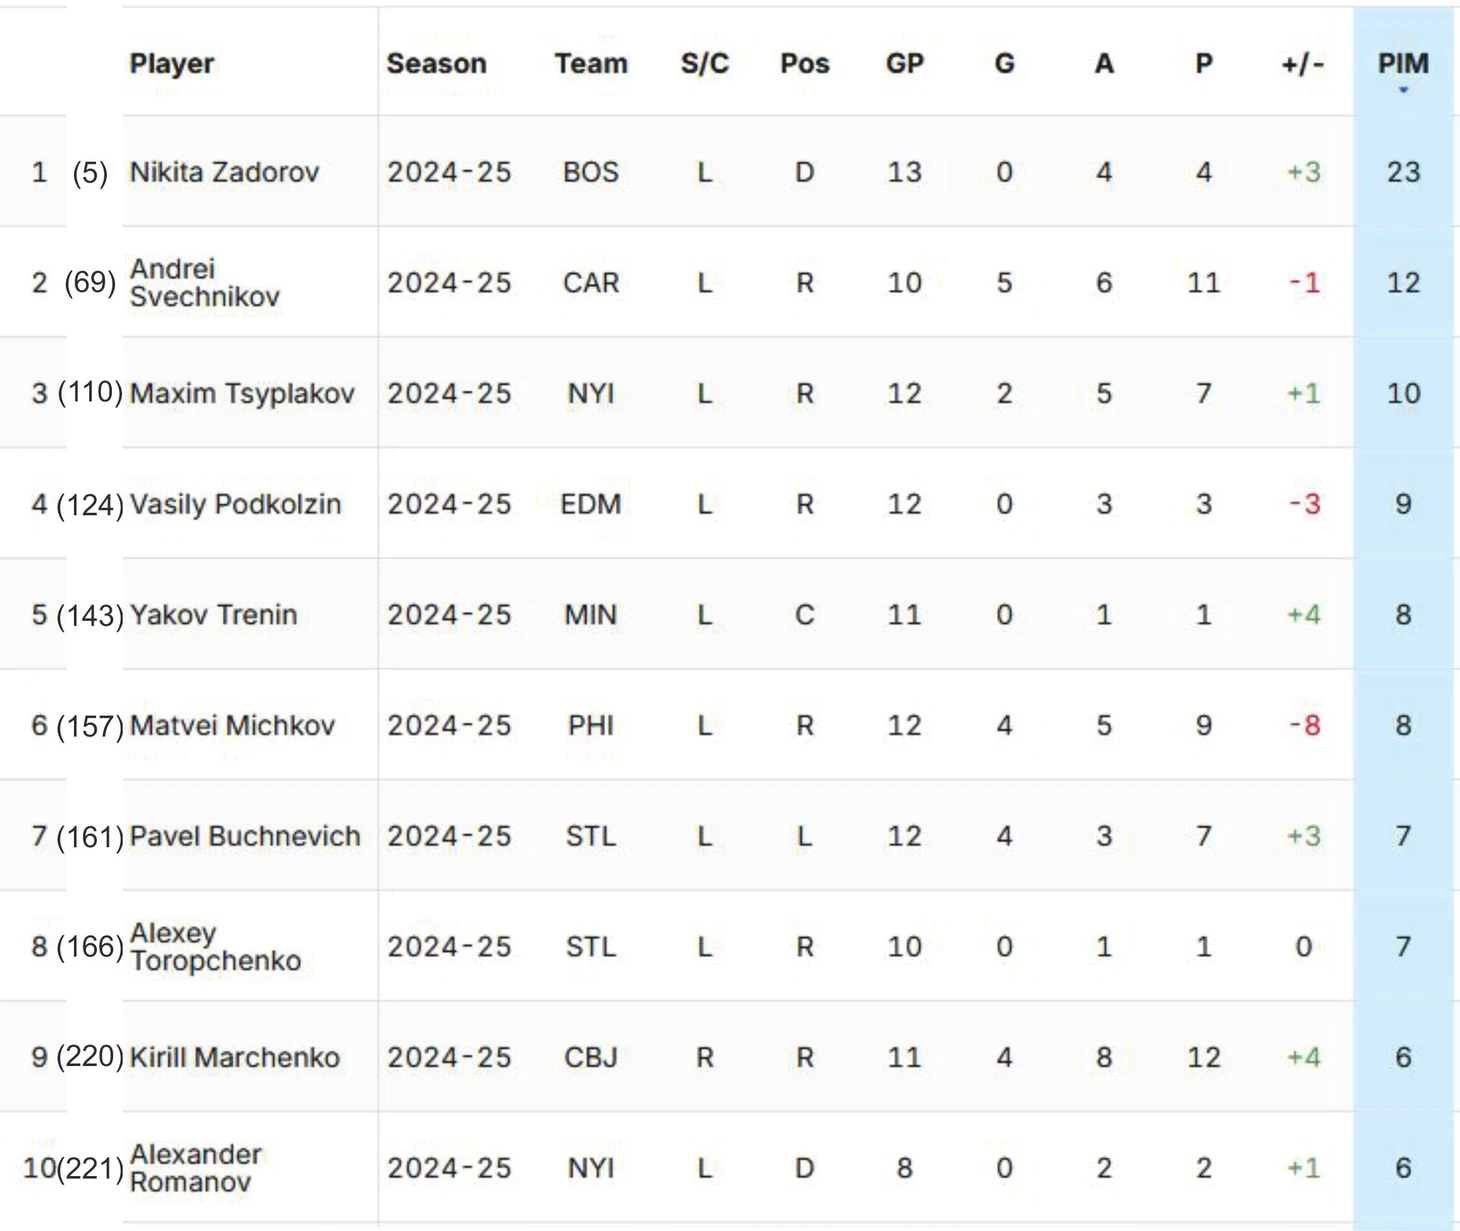The height and width of the screenshot is (1231, 1460).
Task: Click the A assists column header
Action: 1104,63
